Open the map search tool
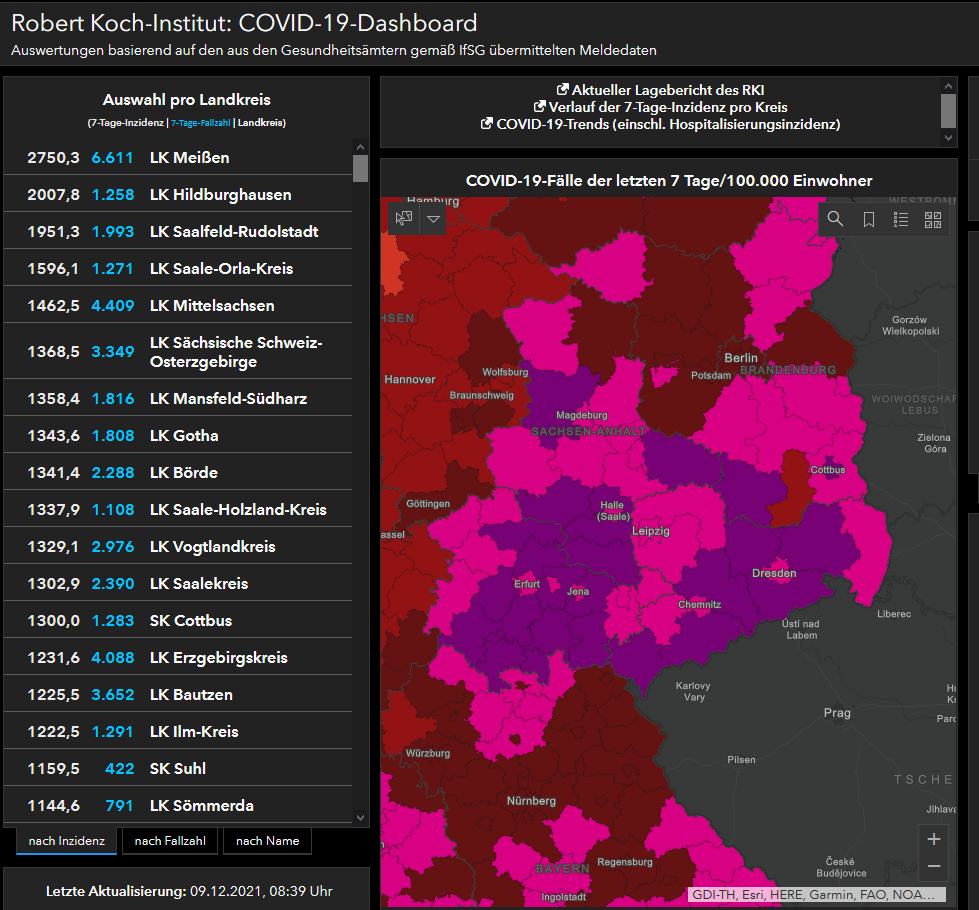This screenshot has height=910, width=979. tap(835, 219)
